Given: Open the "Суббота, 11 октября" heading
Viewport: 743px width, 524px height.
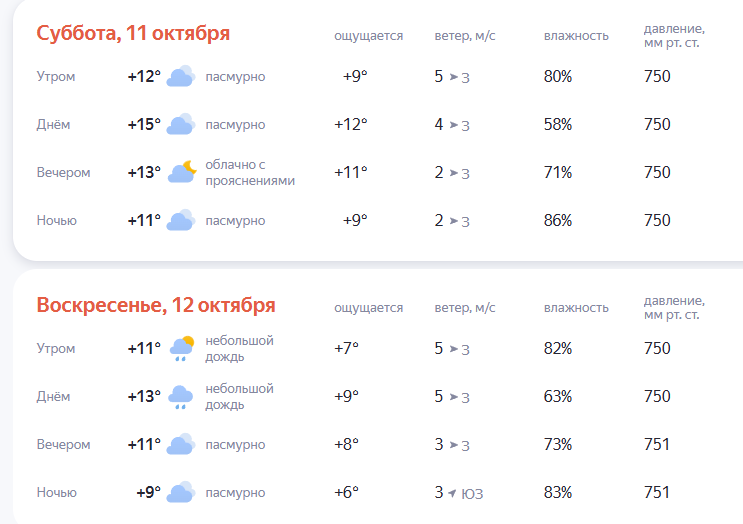Looking at the screenshot, I should [x=133, y=34].
